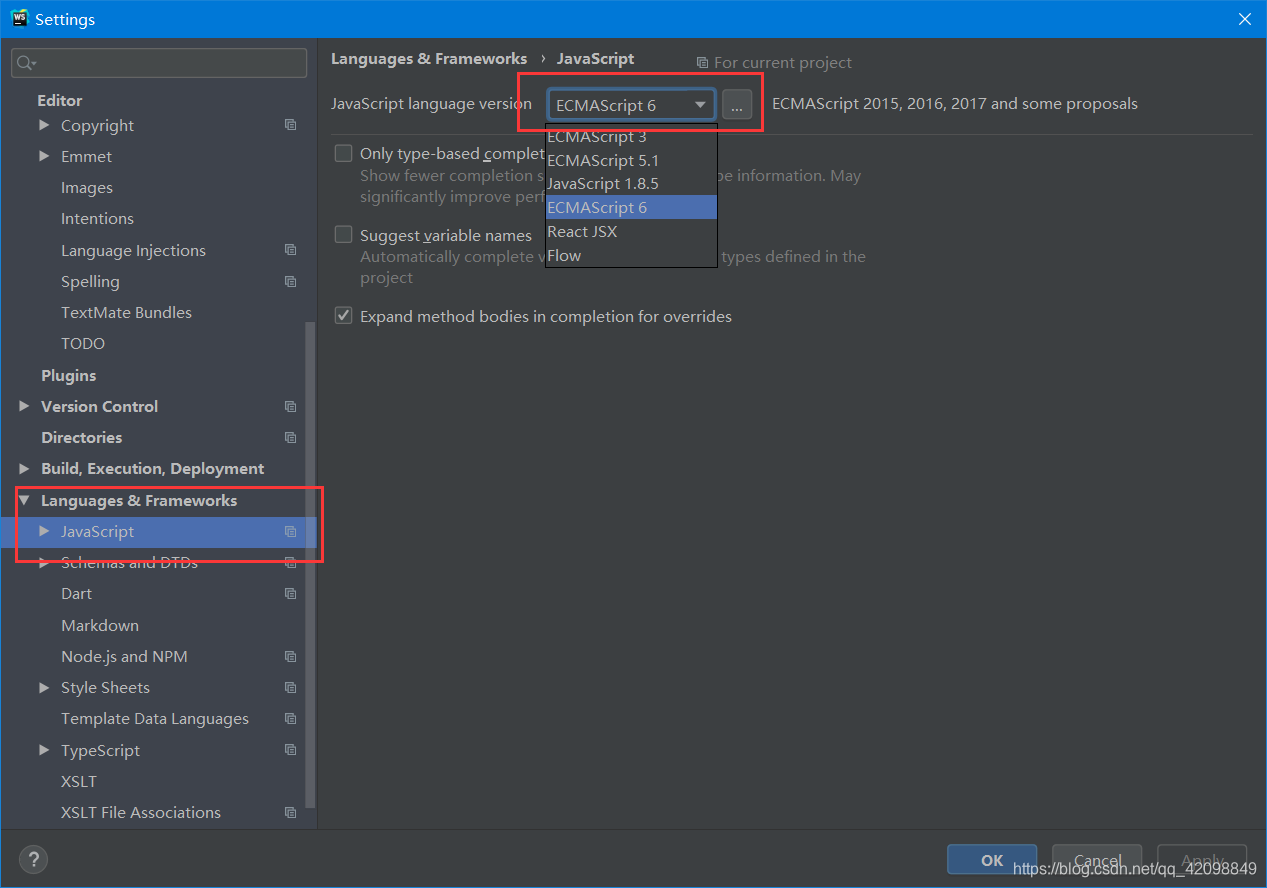Click project-level icon next to Spelling
Image resolution: width=1267 pixels, height=888 pixels.
290,281
